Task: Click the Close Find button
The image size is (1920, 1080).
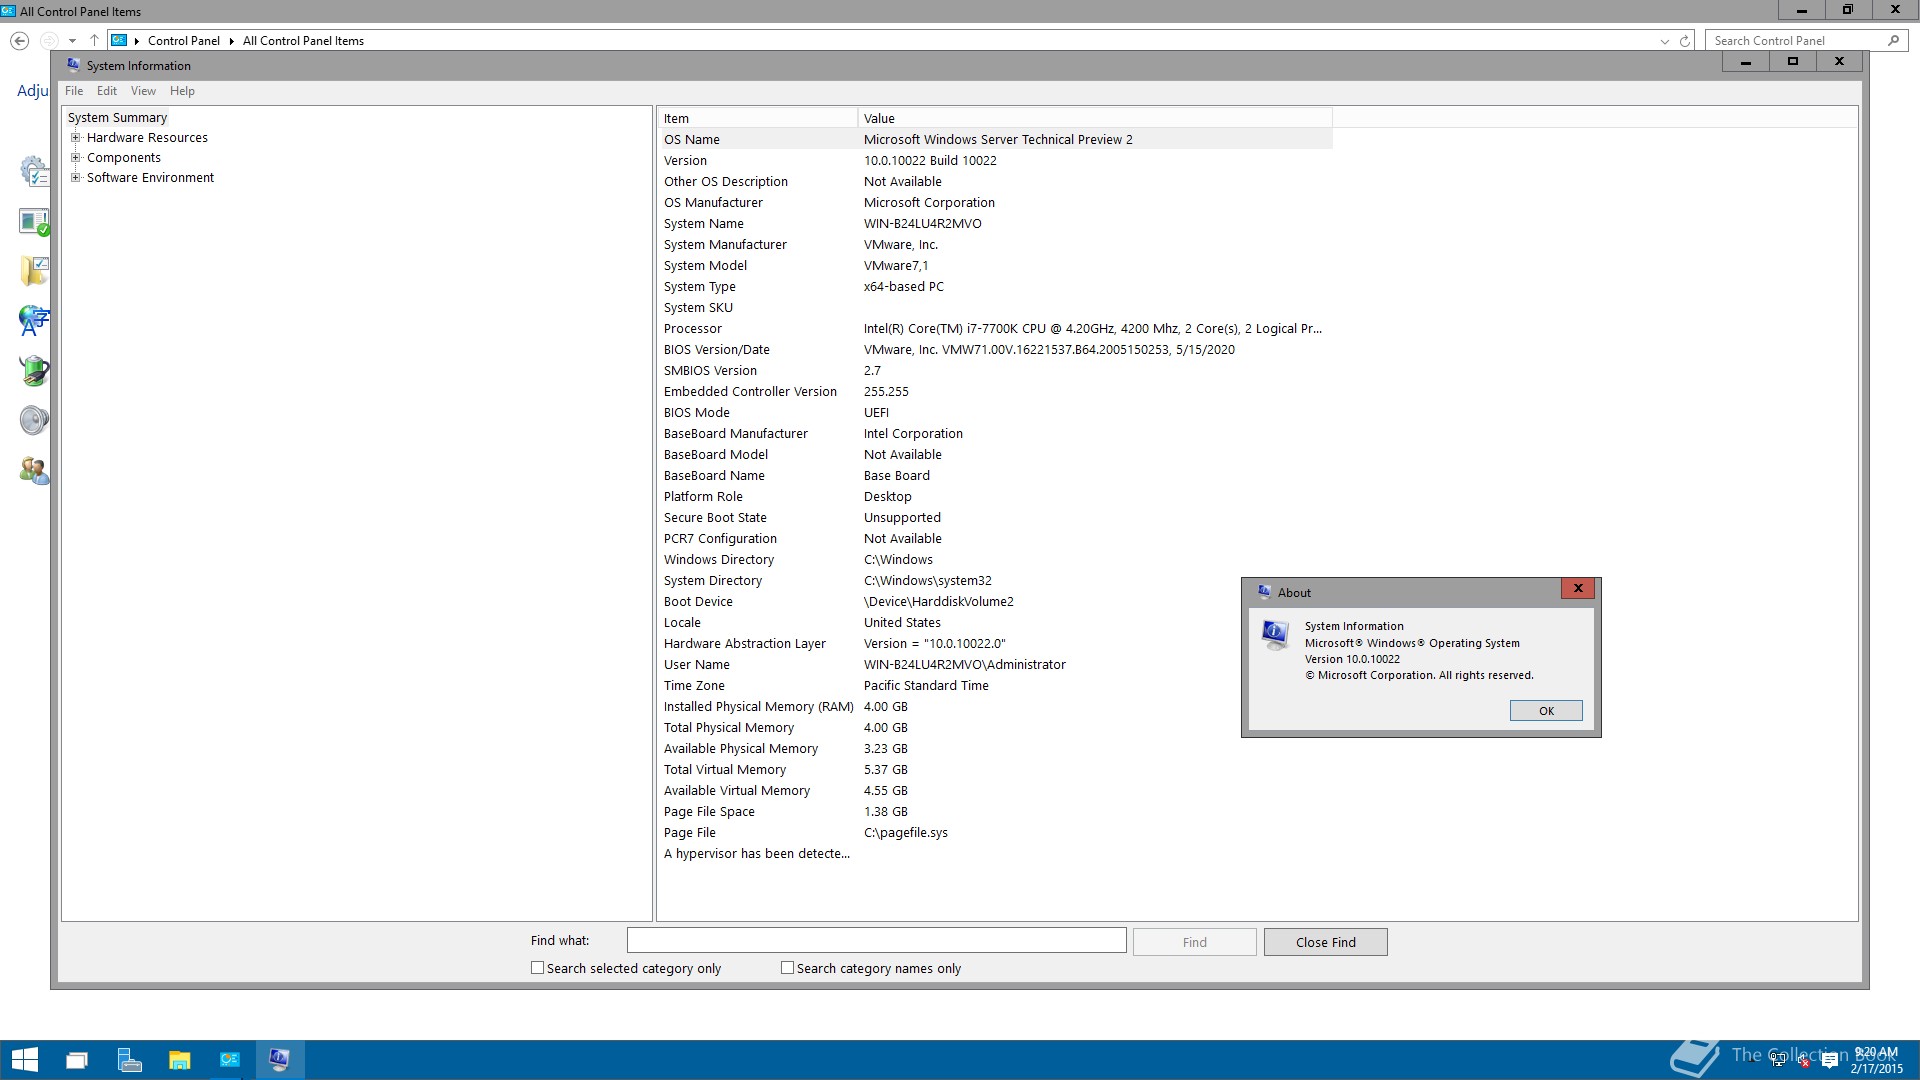Action: tap(1325, 942)
